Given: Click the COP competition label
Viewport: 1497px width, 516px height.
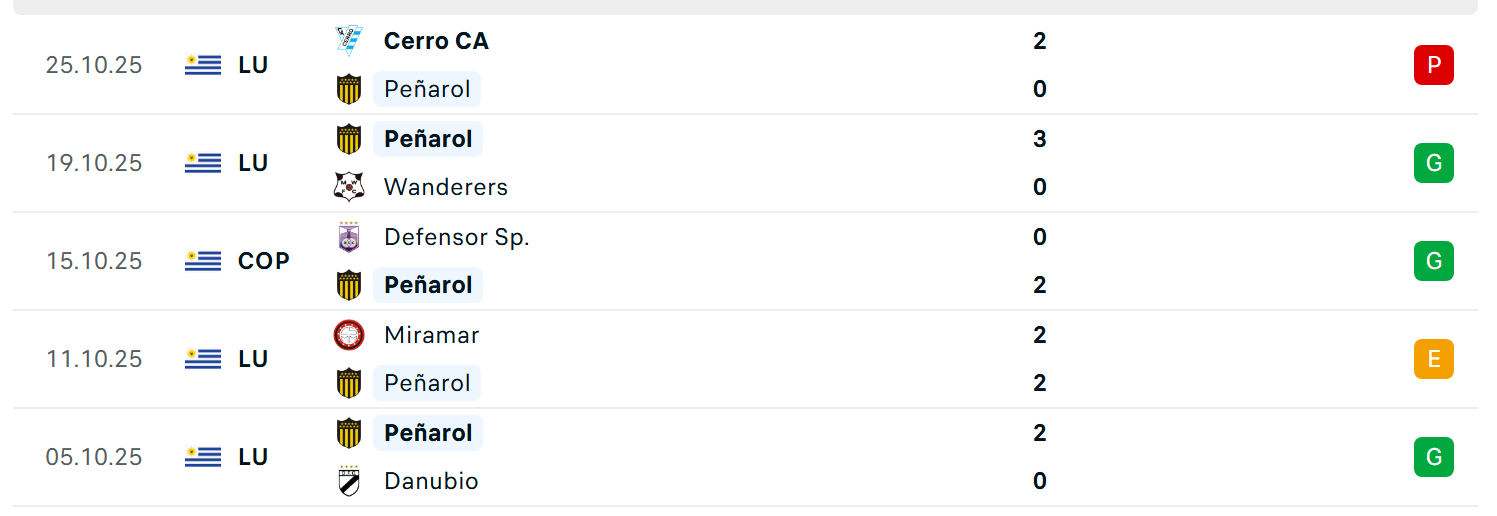Looking at the screenshot, I should pos(264,261).
